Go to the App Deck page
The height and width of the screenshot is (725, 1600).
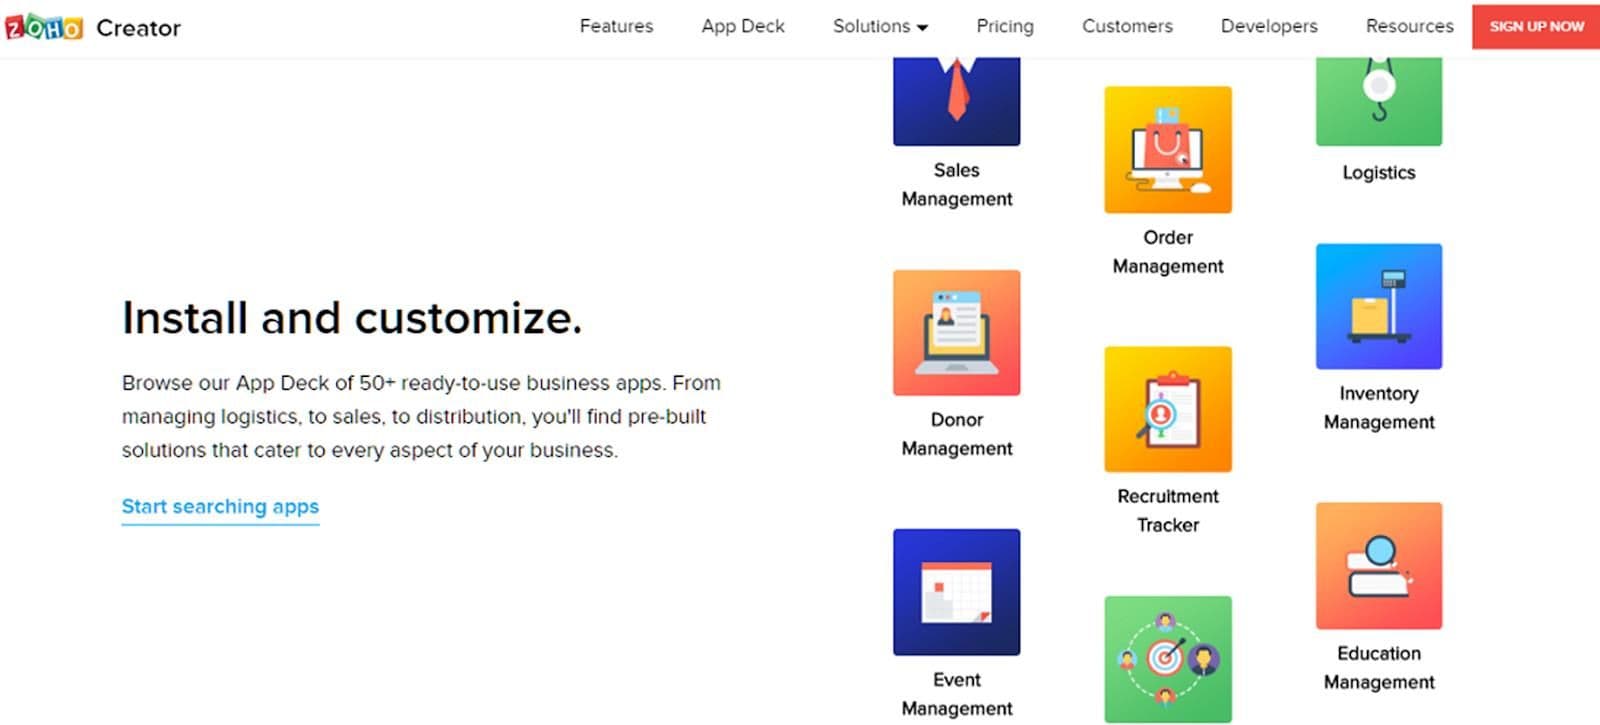743,26
